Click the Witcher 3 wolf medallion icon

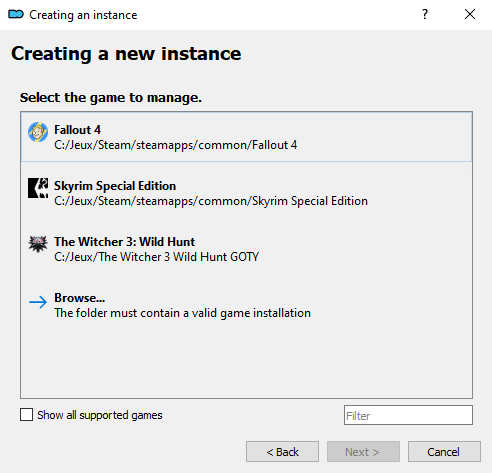pyautogui.click(x=38, y=244)
